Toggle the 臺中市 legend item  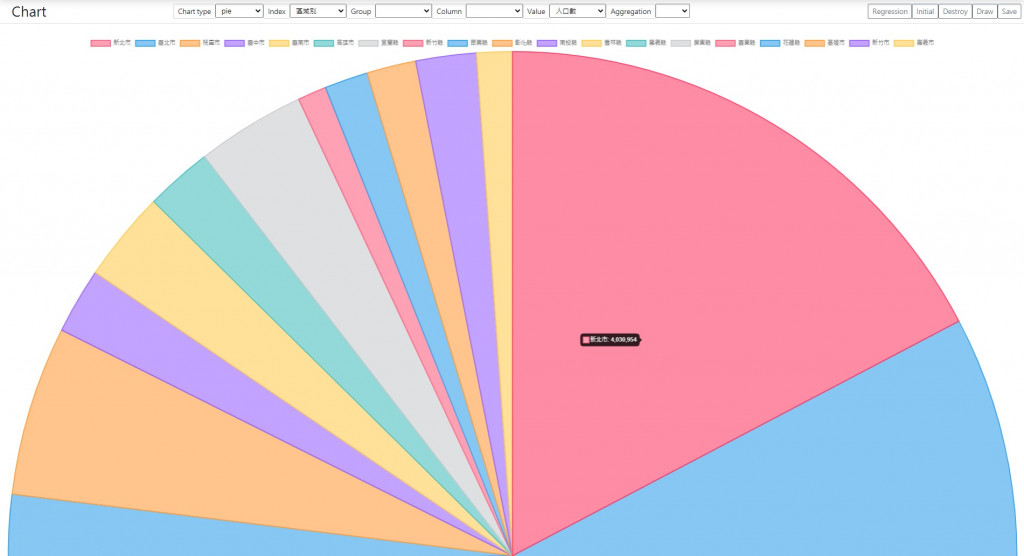pos(244,42)
